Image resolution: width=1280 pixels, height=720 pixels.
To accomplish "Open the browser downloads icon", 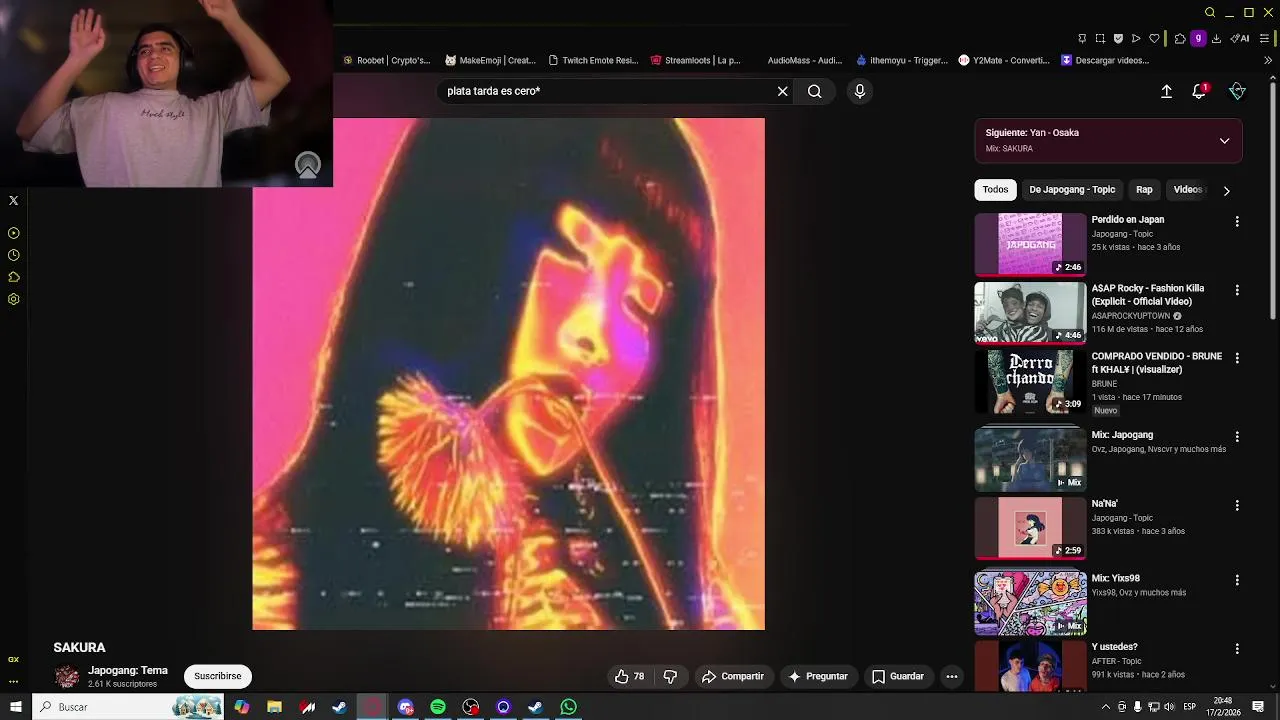I will tap(1216, 39).
